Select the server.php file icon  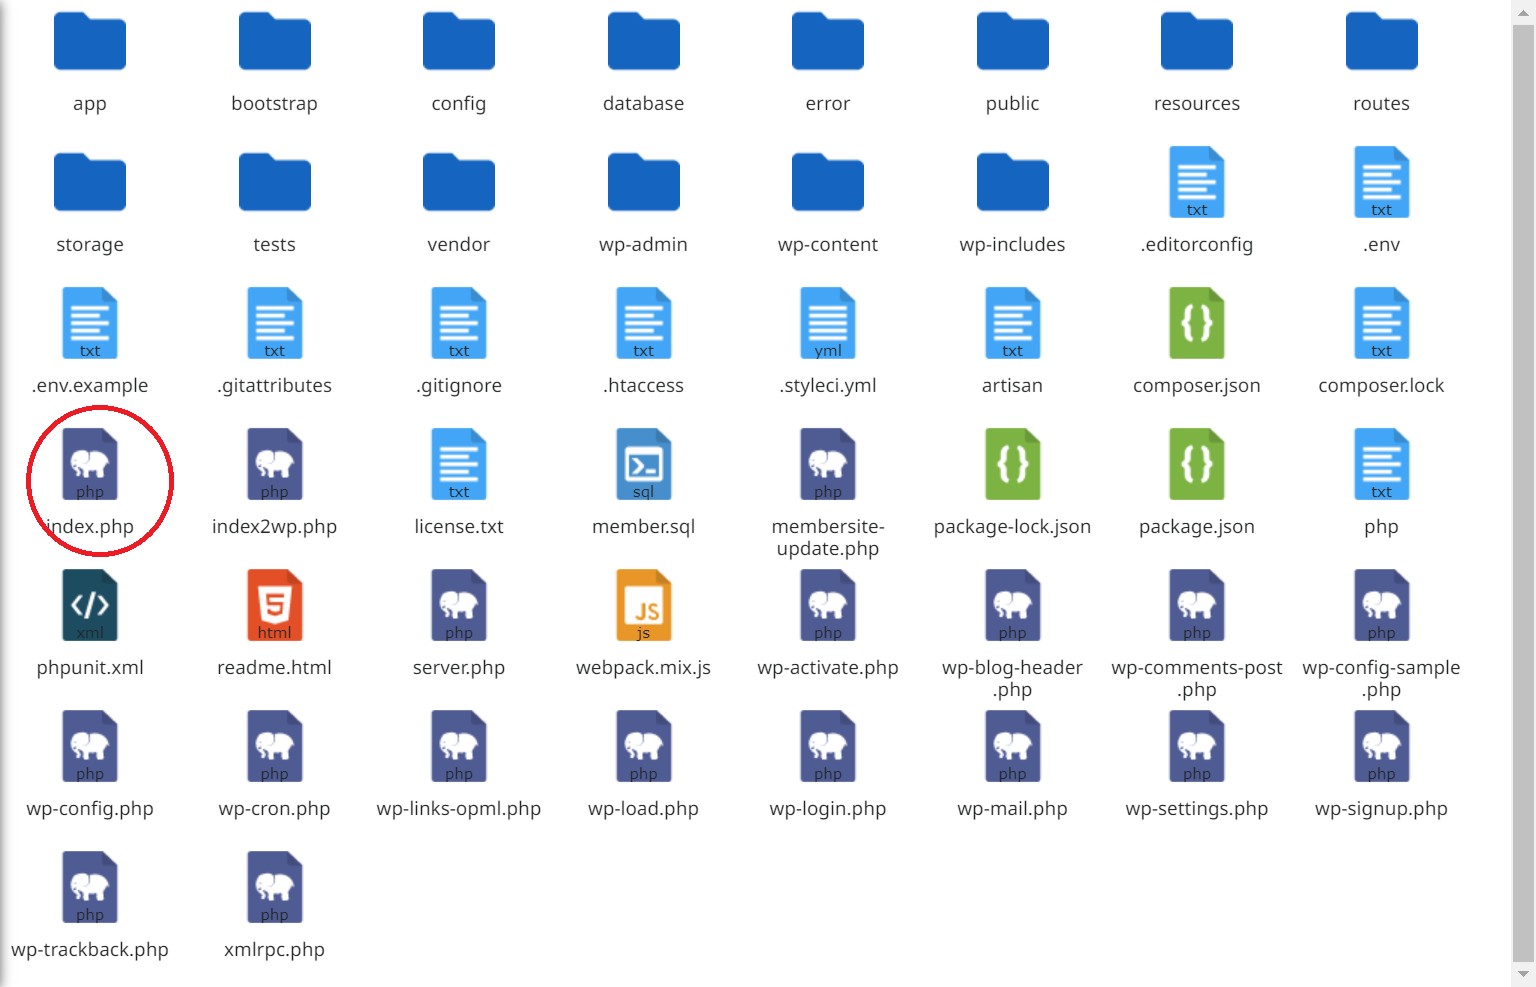459,605
